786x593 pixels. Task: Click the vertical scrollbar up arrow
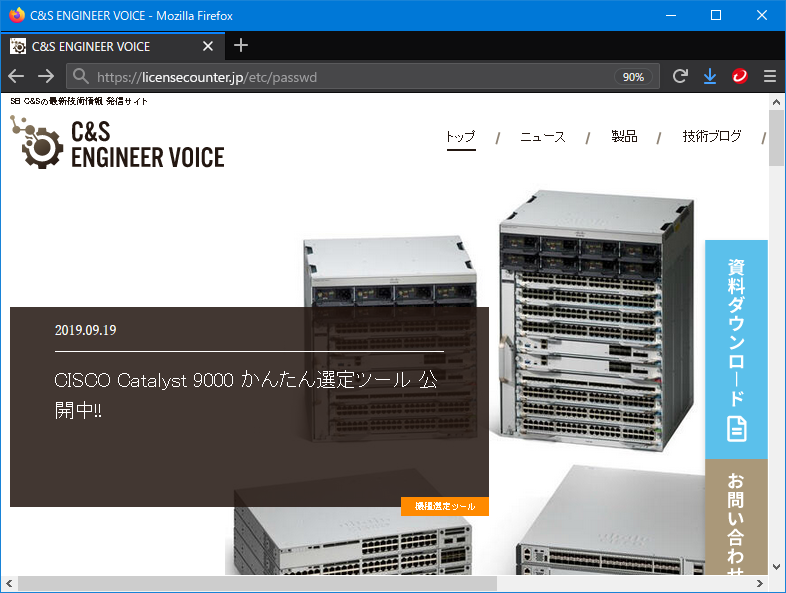(x=776, y=102)
